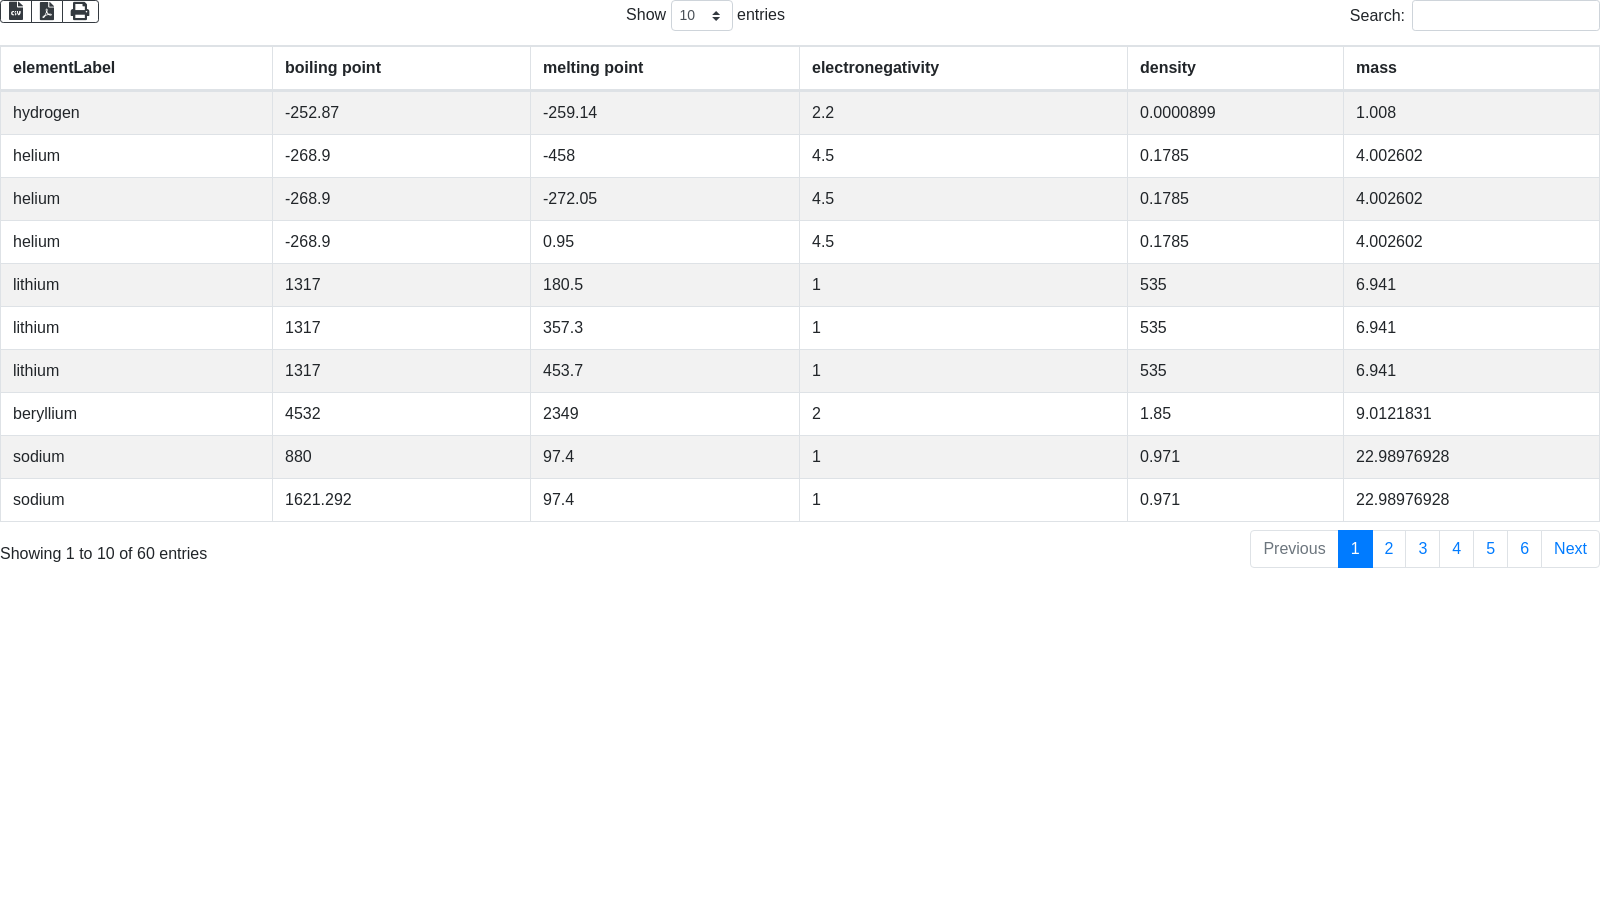
Task: Sort by melting point column
Action: [x=593, y=68]
